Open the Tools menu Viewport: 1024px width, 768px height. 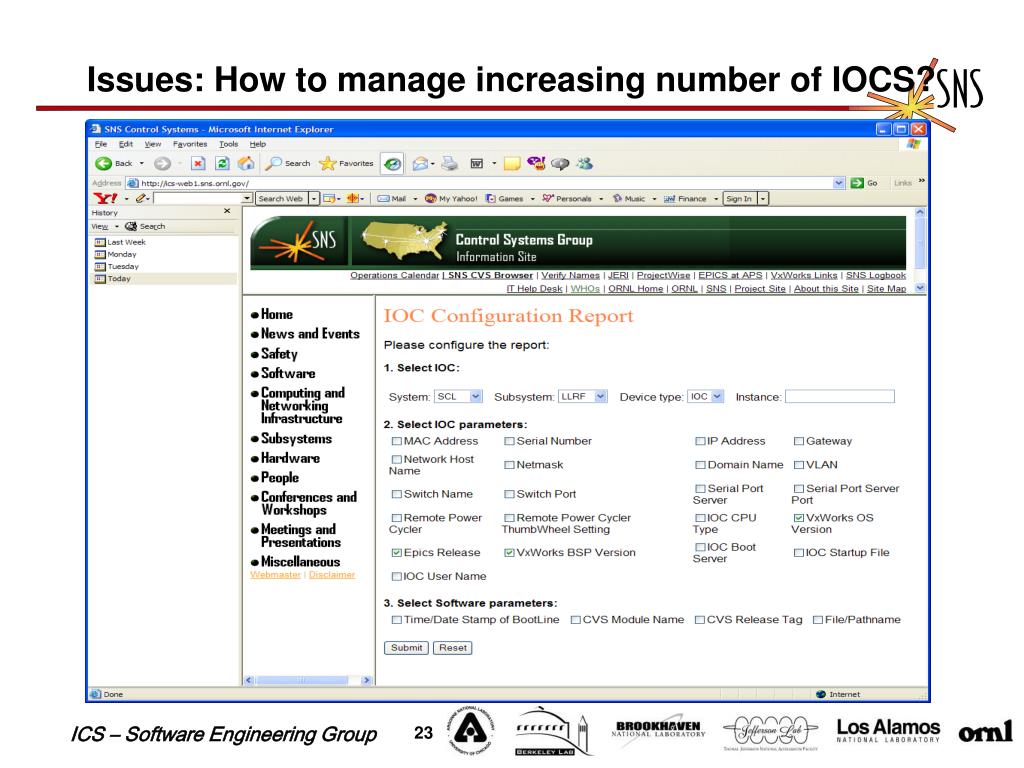[x=229, y=144]
